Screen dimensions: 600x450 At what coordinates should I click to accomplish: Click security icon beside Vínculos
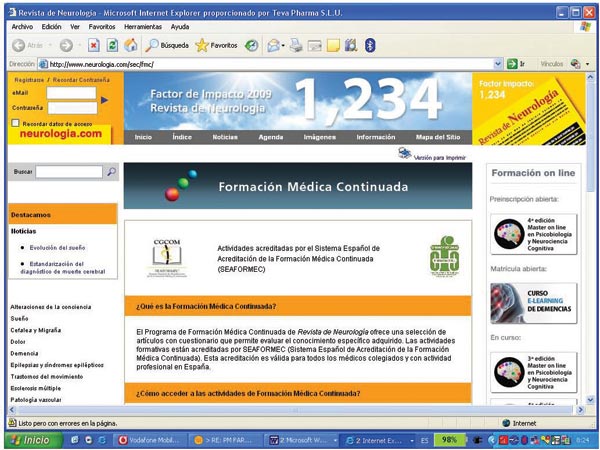click(575, 64)
